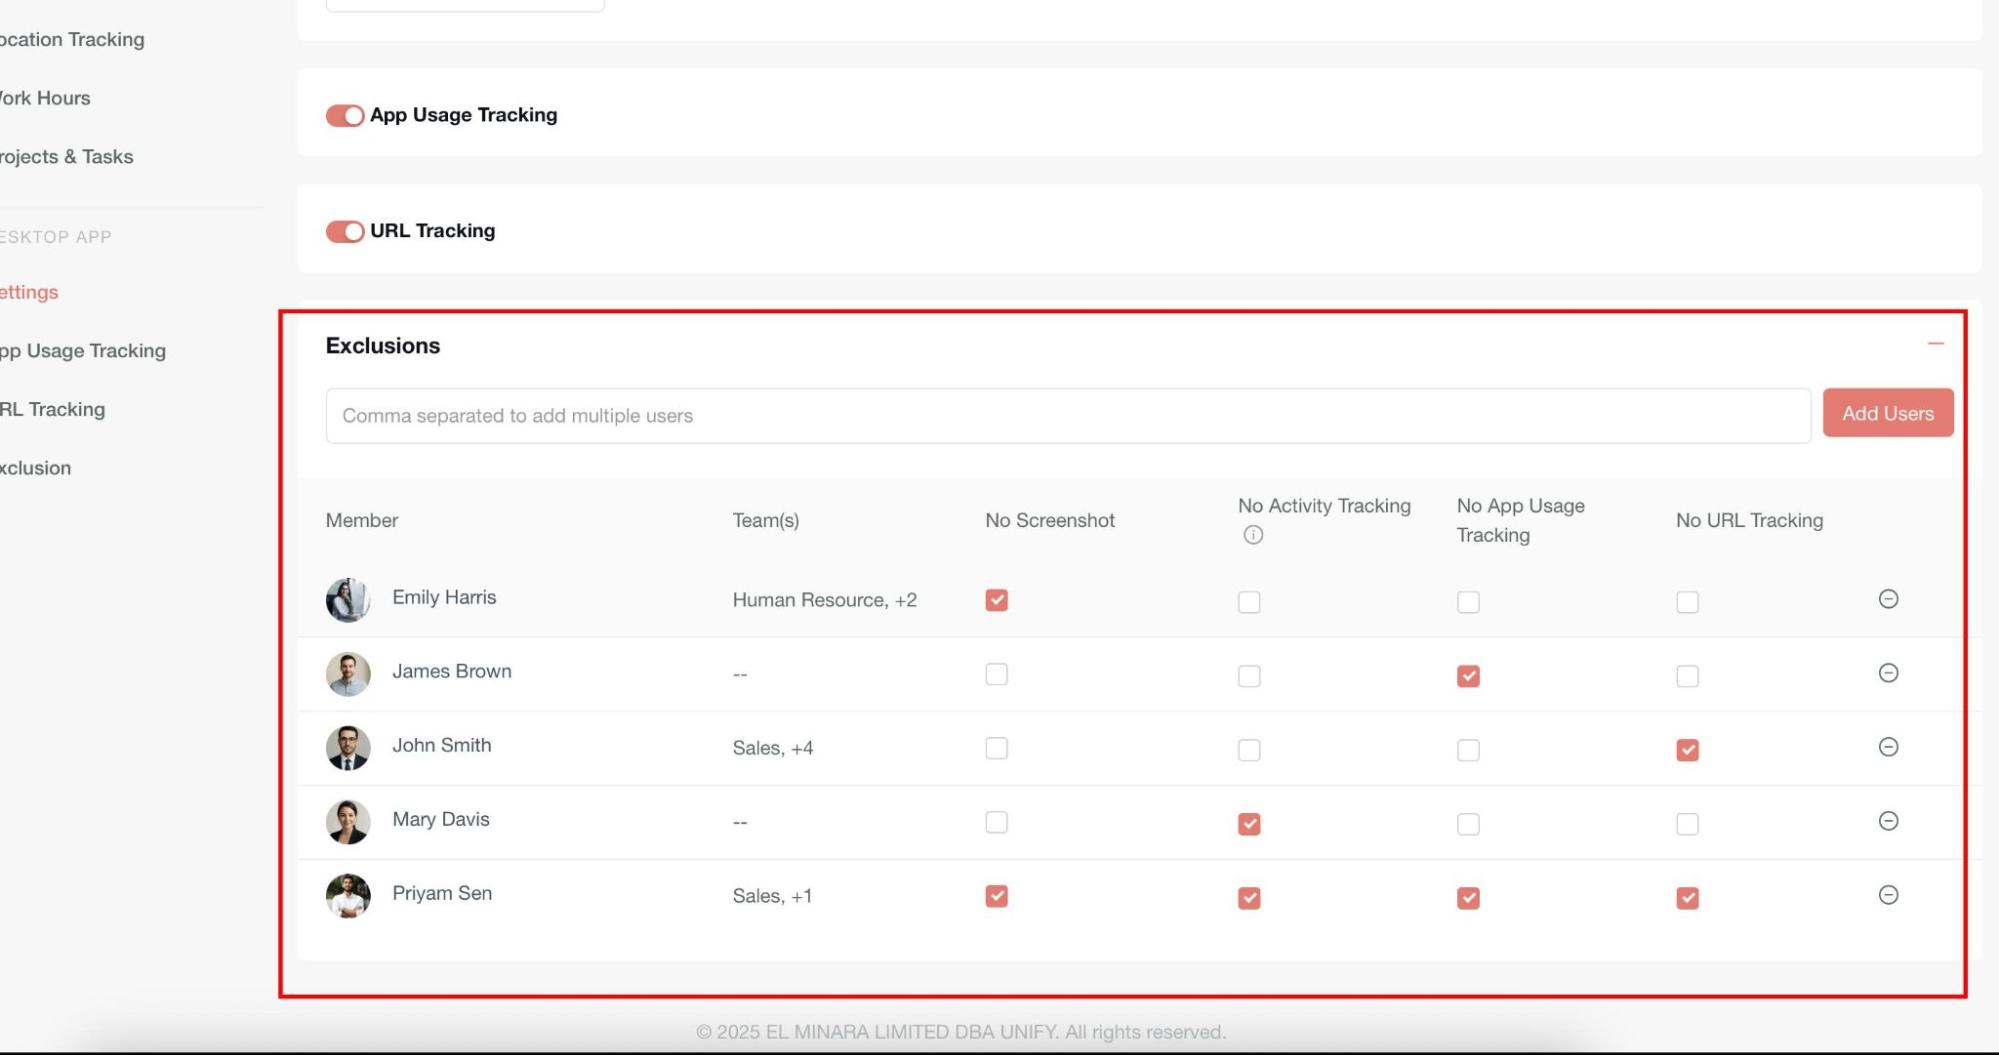Open No Activity Tracking info icon
Image resolution: width=1999 pixels, height=1055 pixels.
click(1252, 535)
